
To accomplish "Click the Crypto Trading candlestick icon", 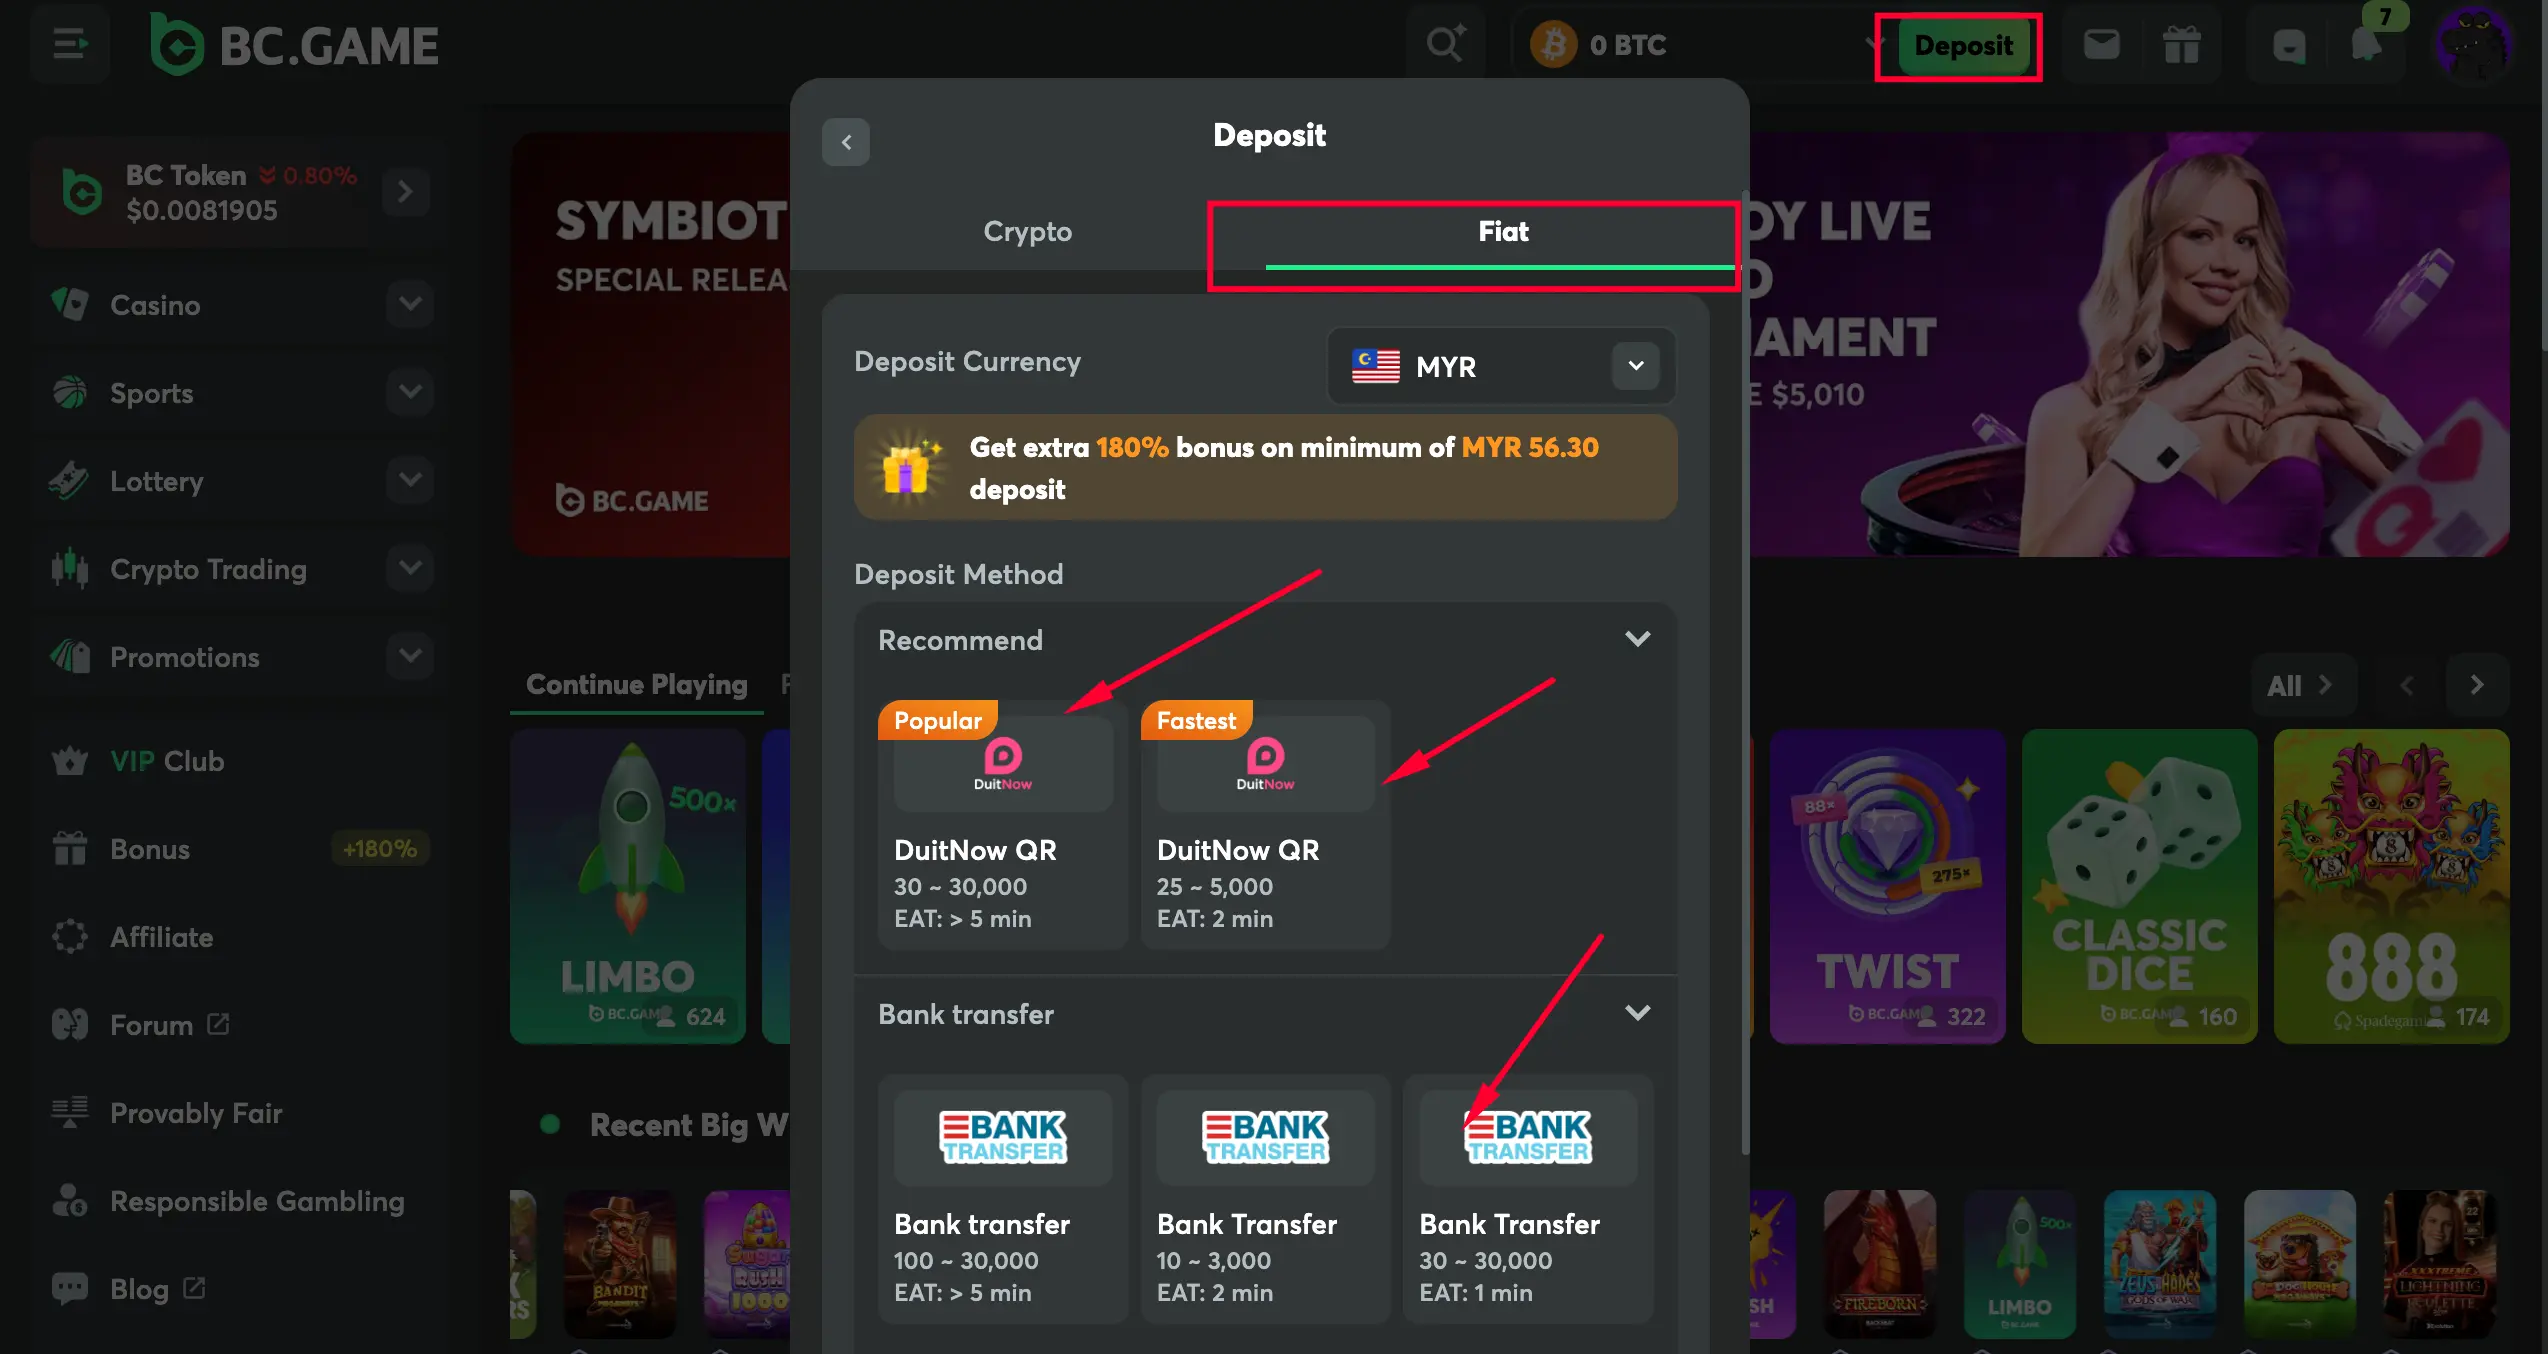I will 70,568.
